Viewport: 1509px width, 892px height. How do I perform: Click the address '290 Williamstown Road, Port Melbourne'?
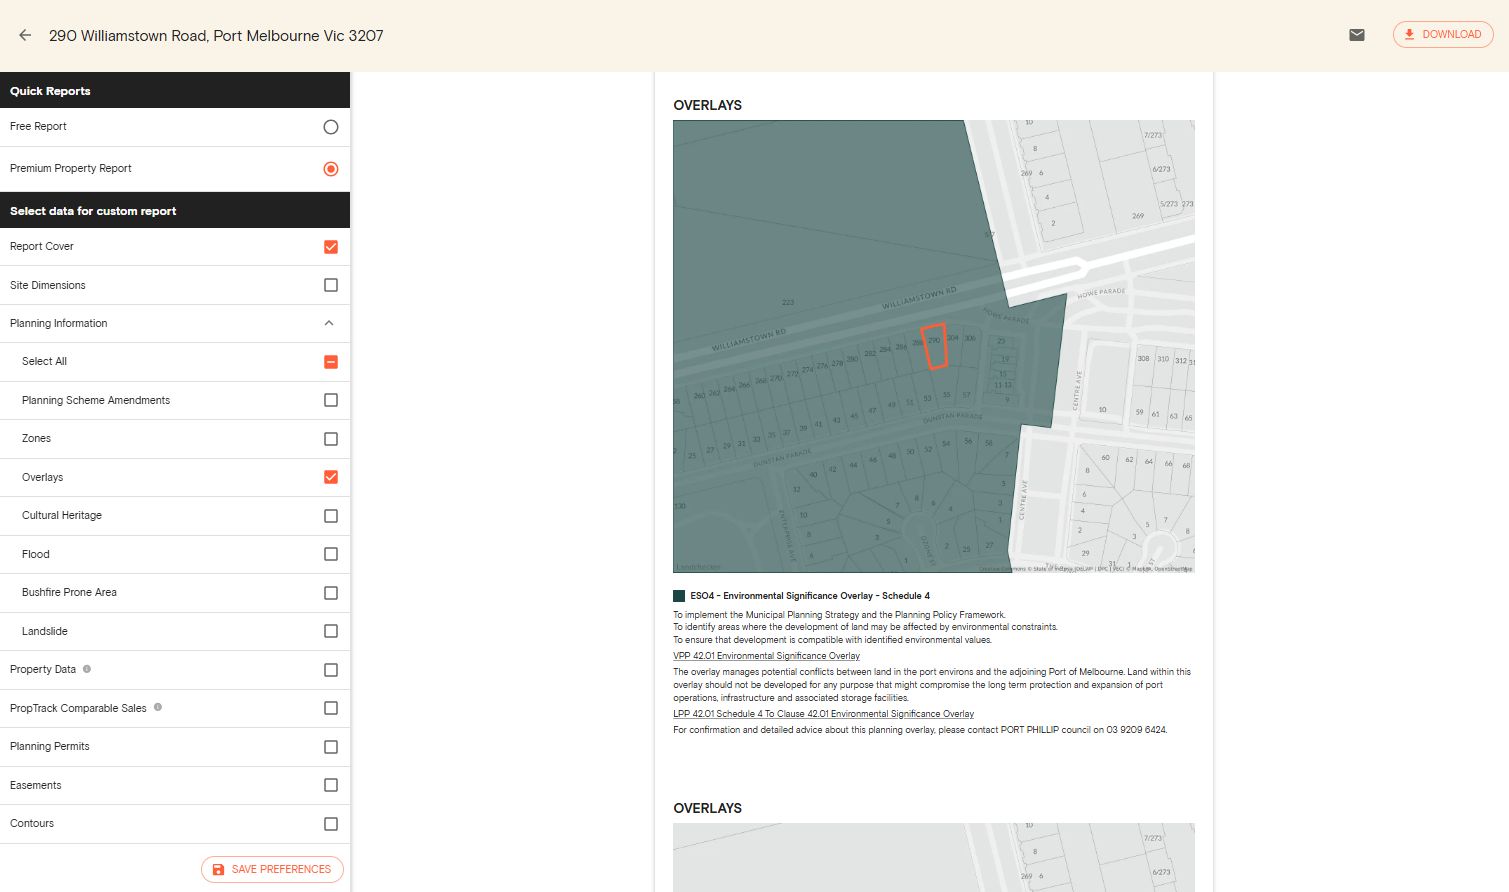216,36
